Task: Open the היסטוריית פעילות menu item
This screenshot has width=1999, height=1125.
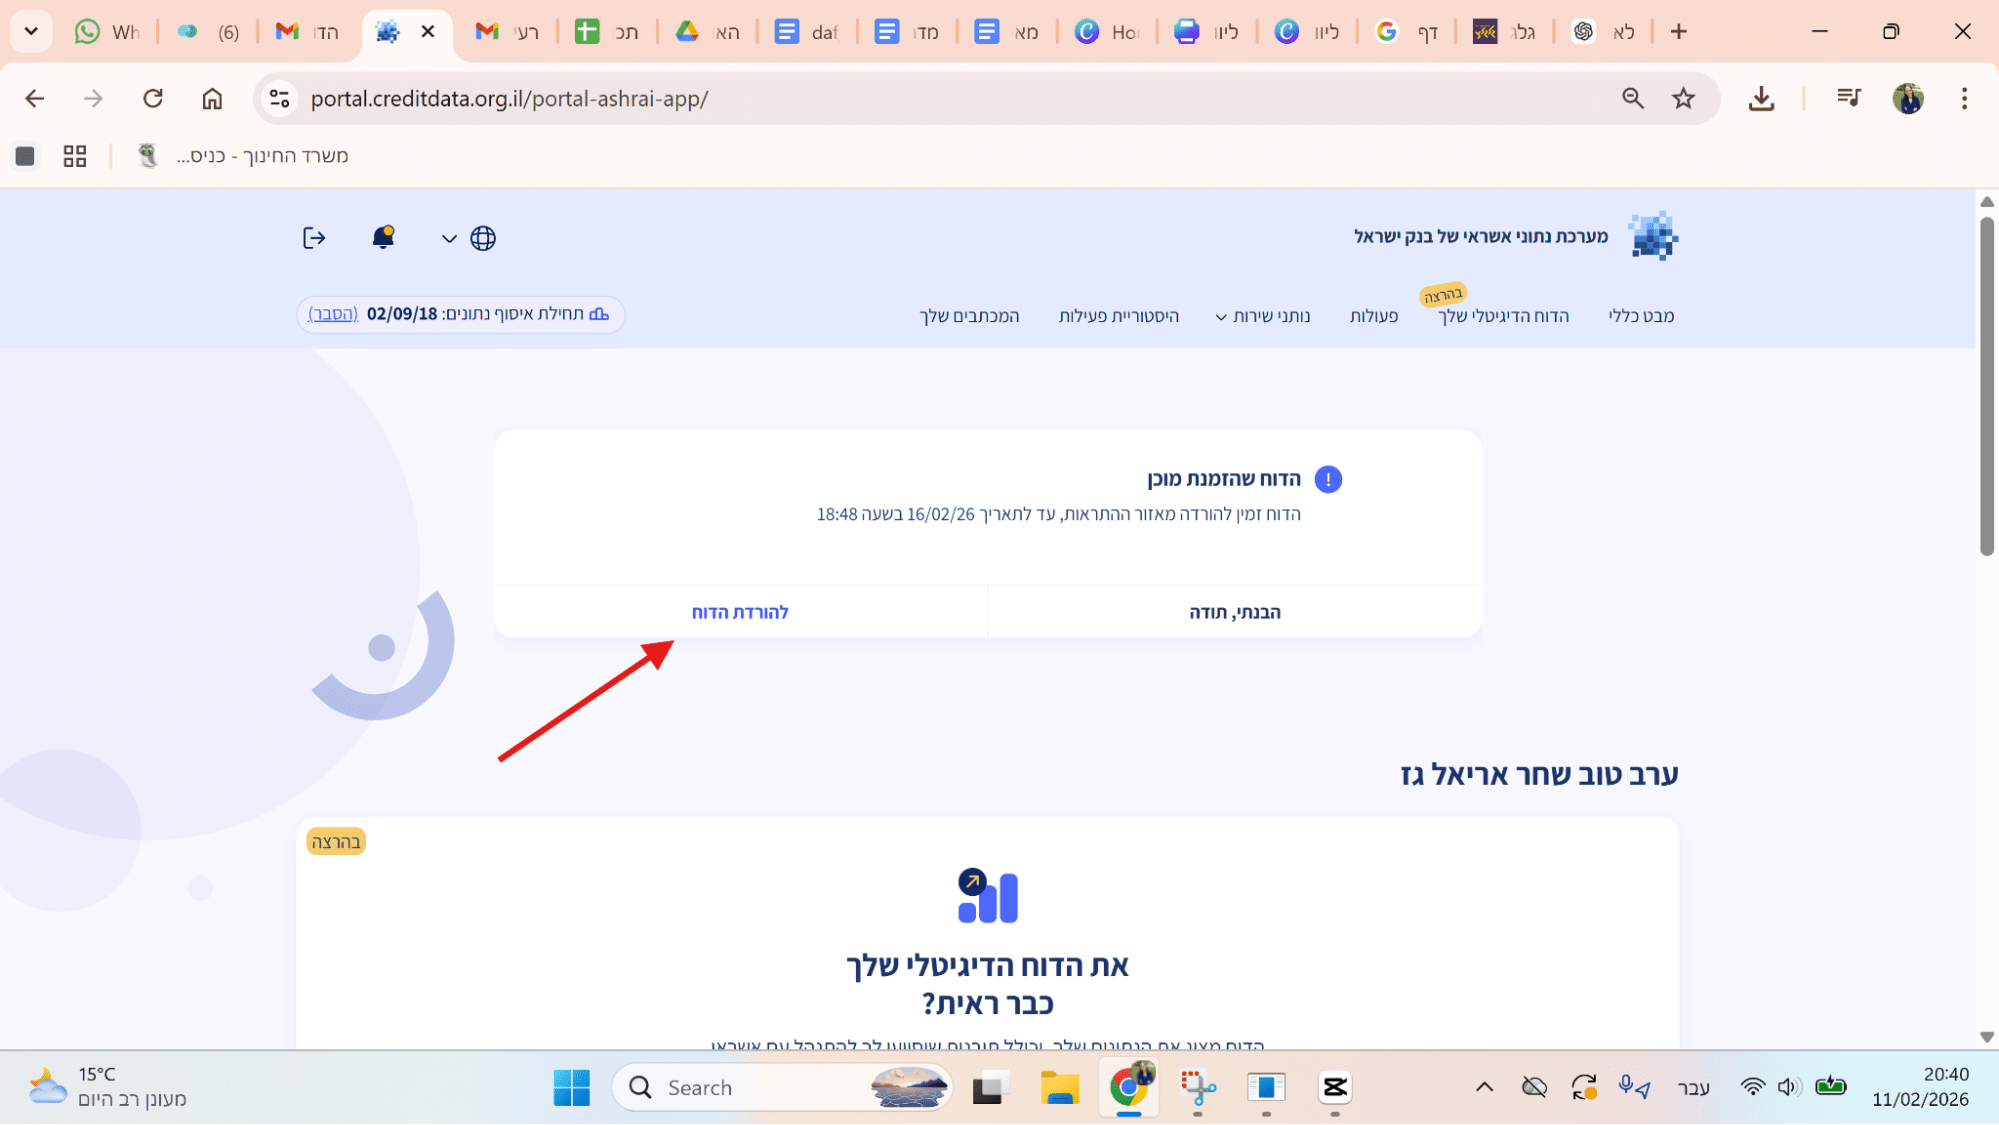Action: pyautogui.click(x=1118, y=316)
